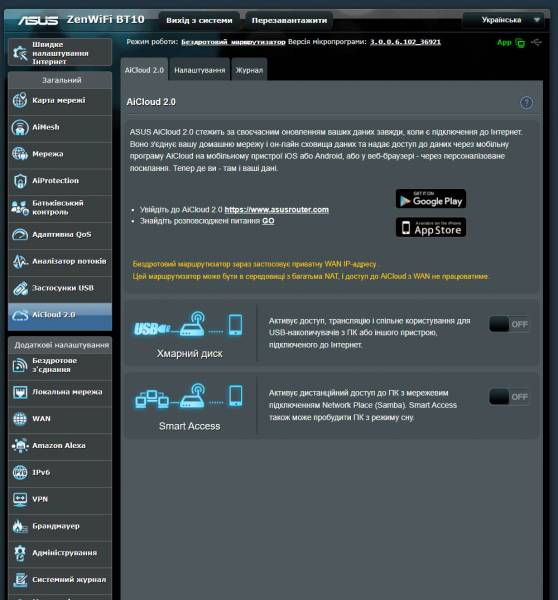Click the Загальний section header
Image resolution: width=558 pixels, height=600 pixels.
62,80
